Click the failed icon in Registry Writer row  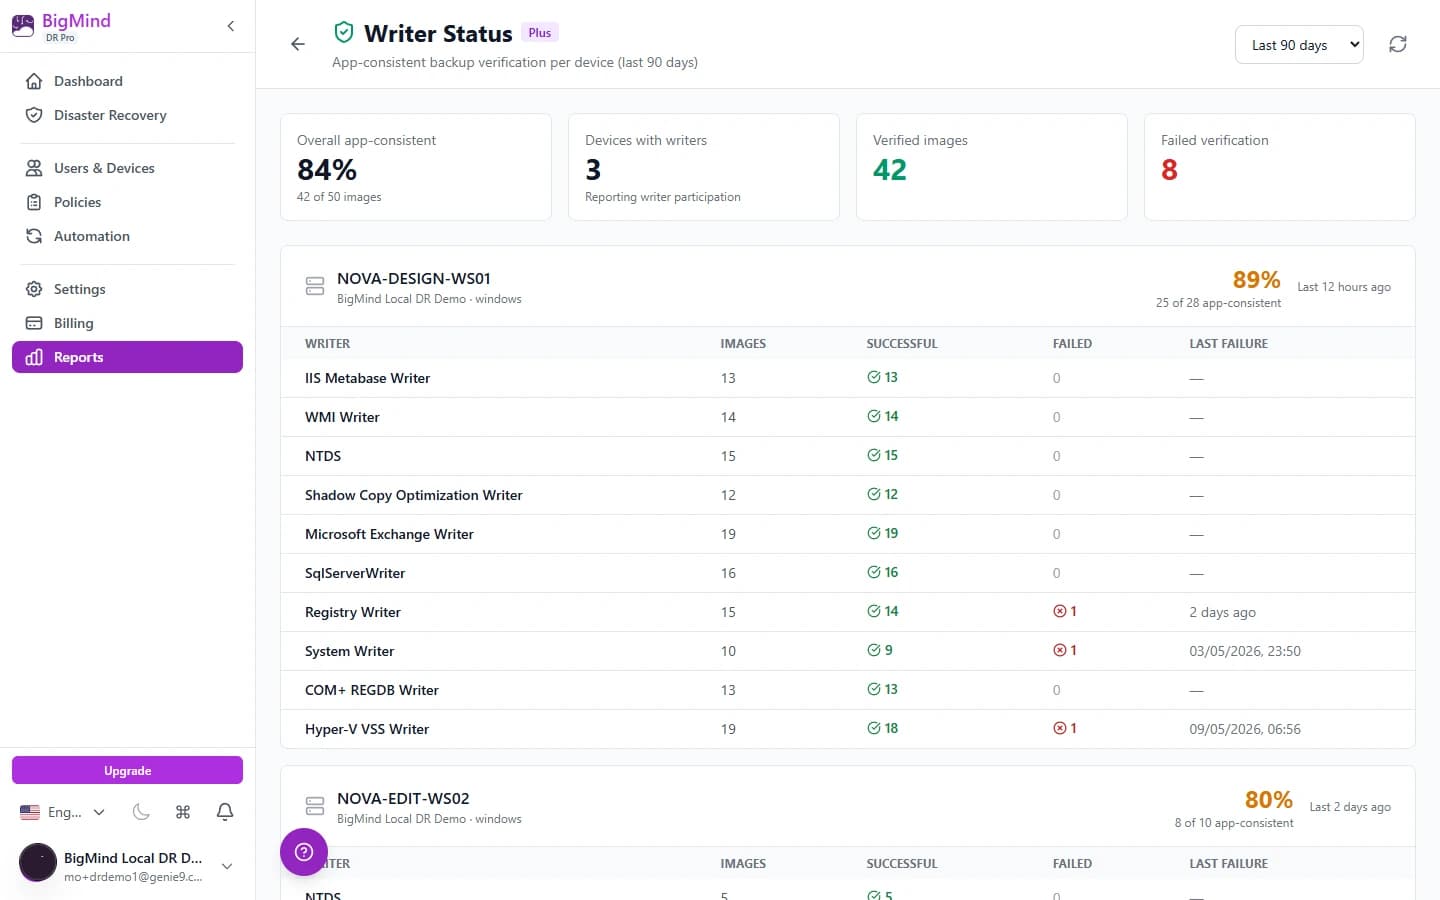tap(1059, 611)
